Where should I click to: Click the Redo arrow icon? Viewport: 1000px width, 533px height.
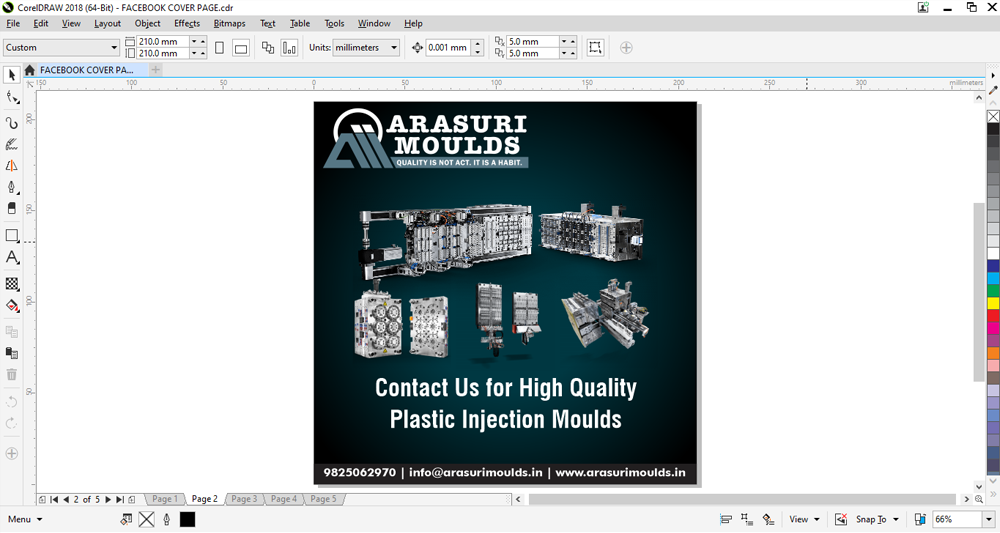11,423
